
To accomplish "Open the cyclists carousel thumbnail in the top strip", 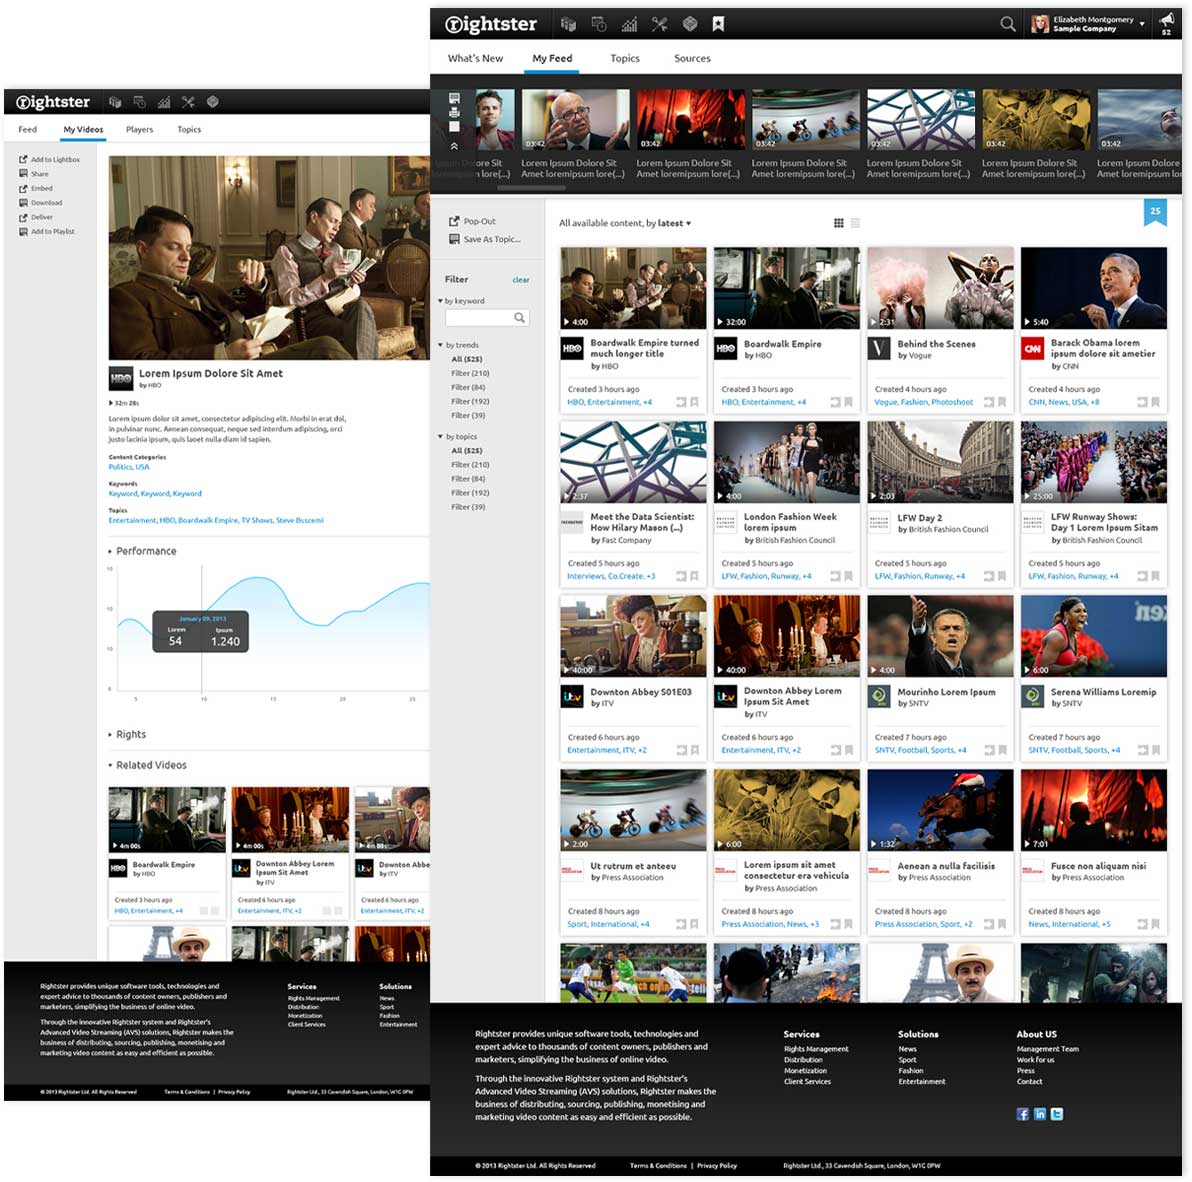I will pyautogui.click(x=806, y=120).
